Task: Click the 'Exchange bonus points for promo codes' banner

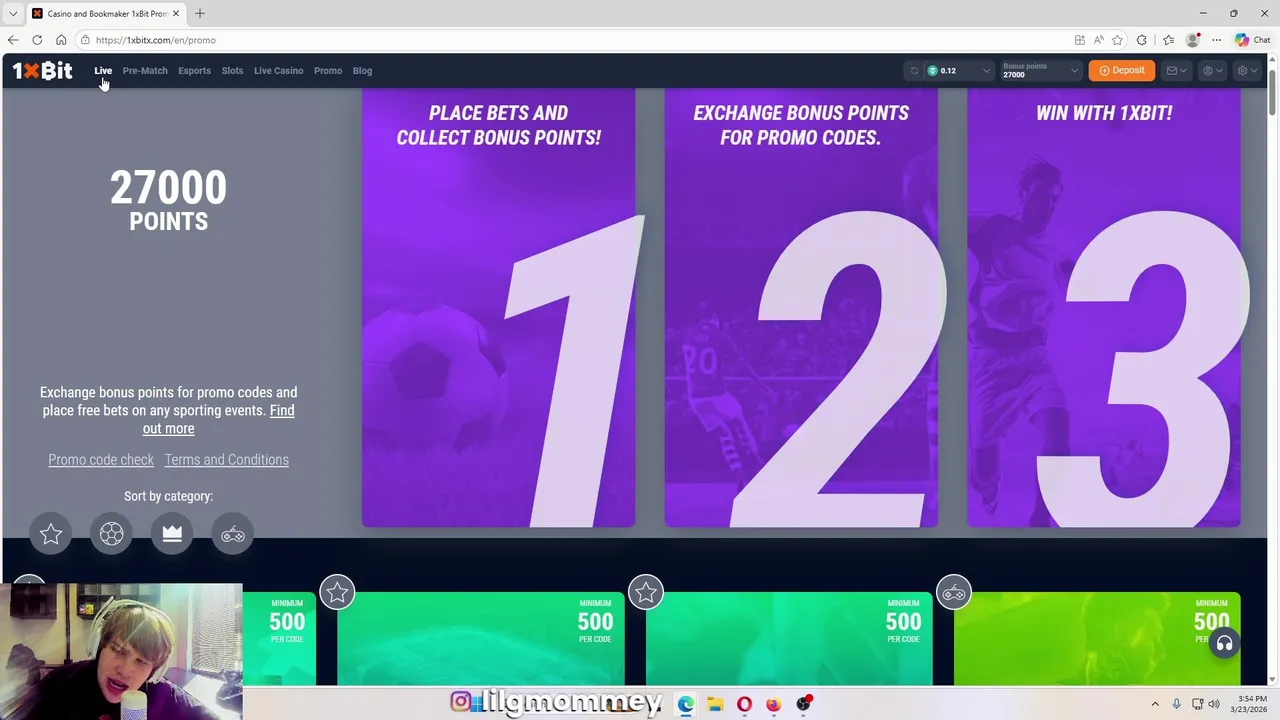Action: [801, 307]
